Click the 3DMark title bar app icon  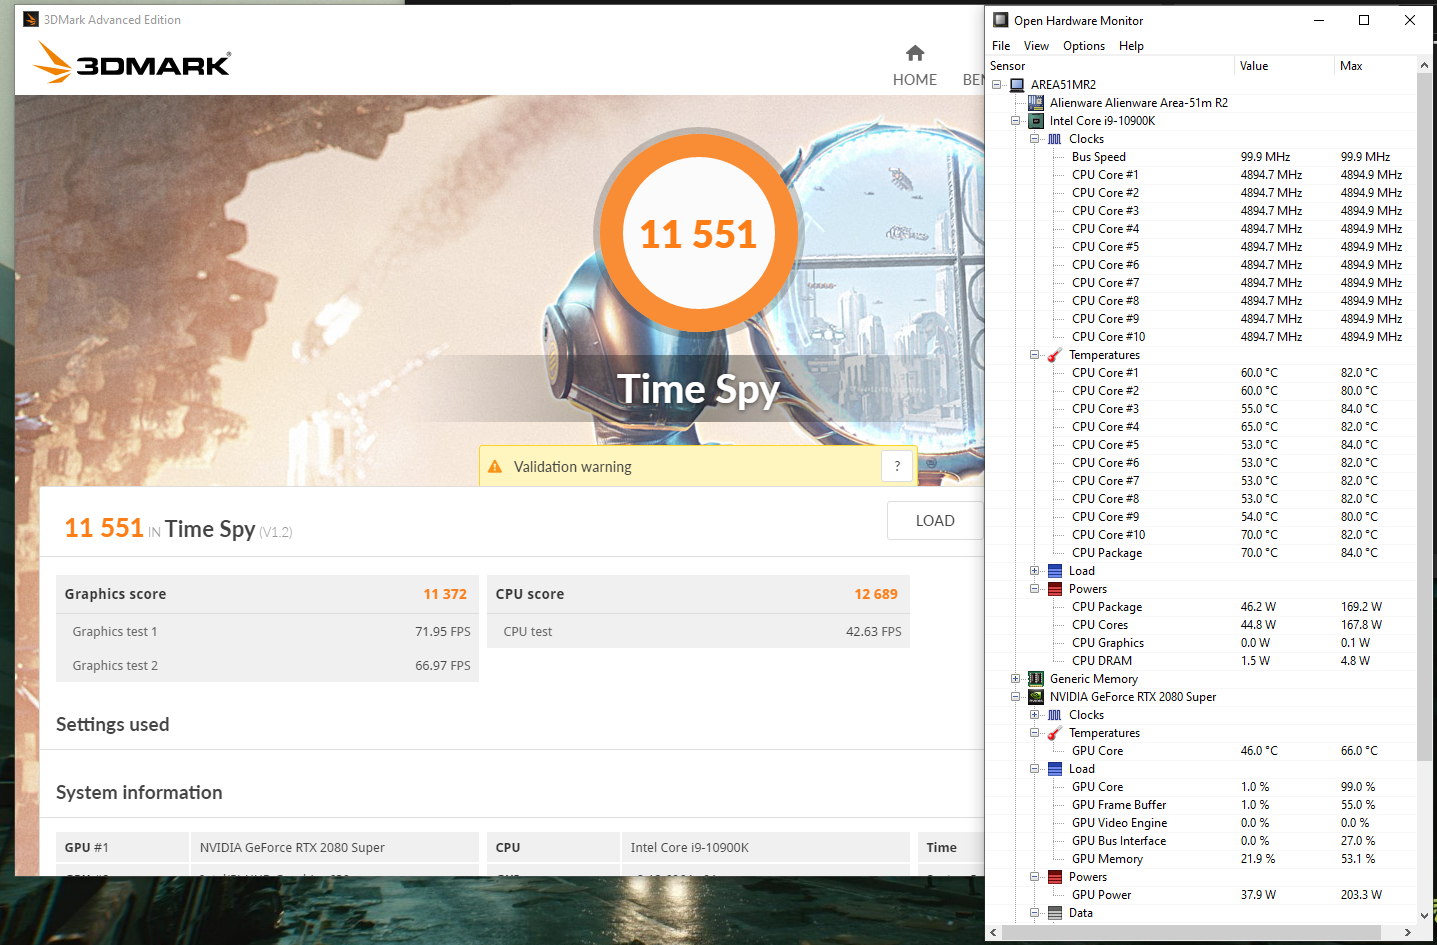tap(31, 19)
